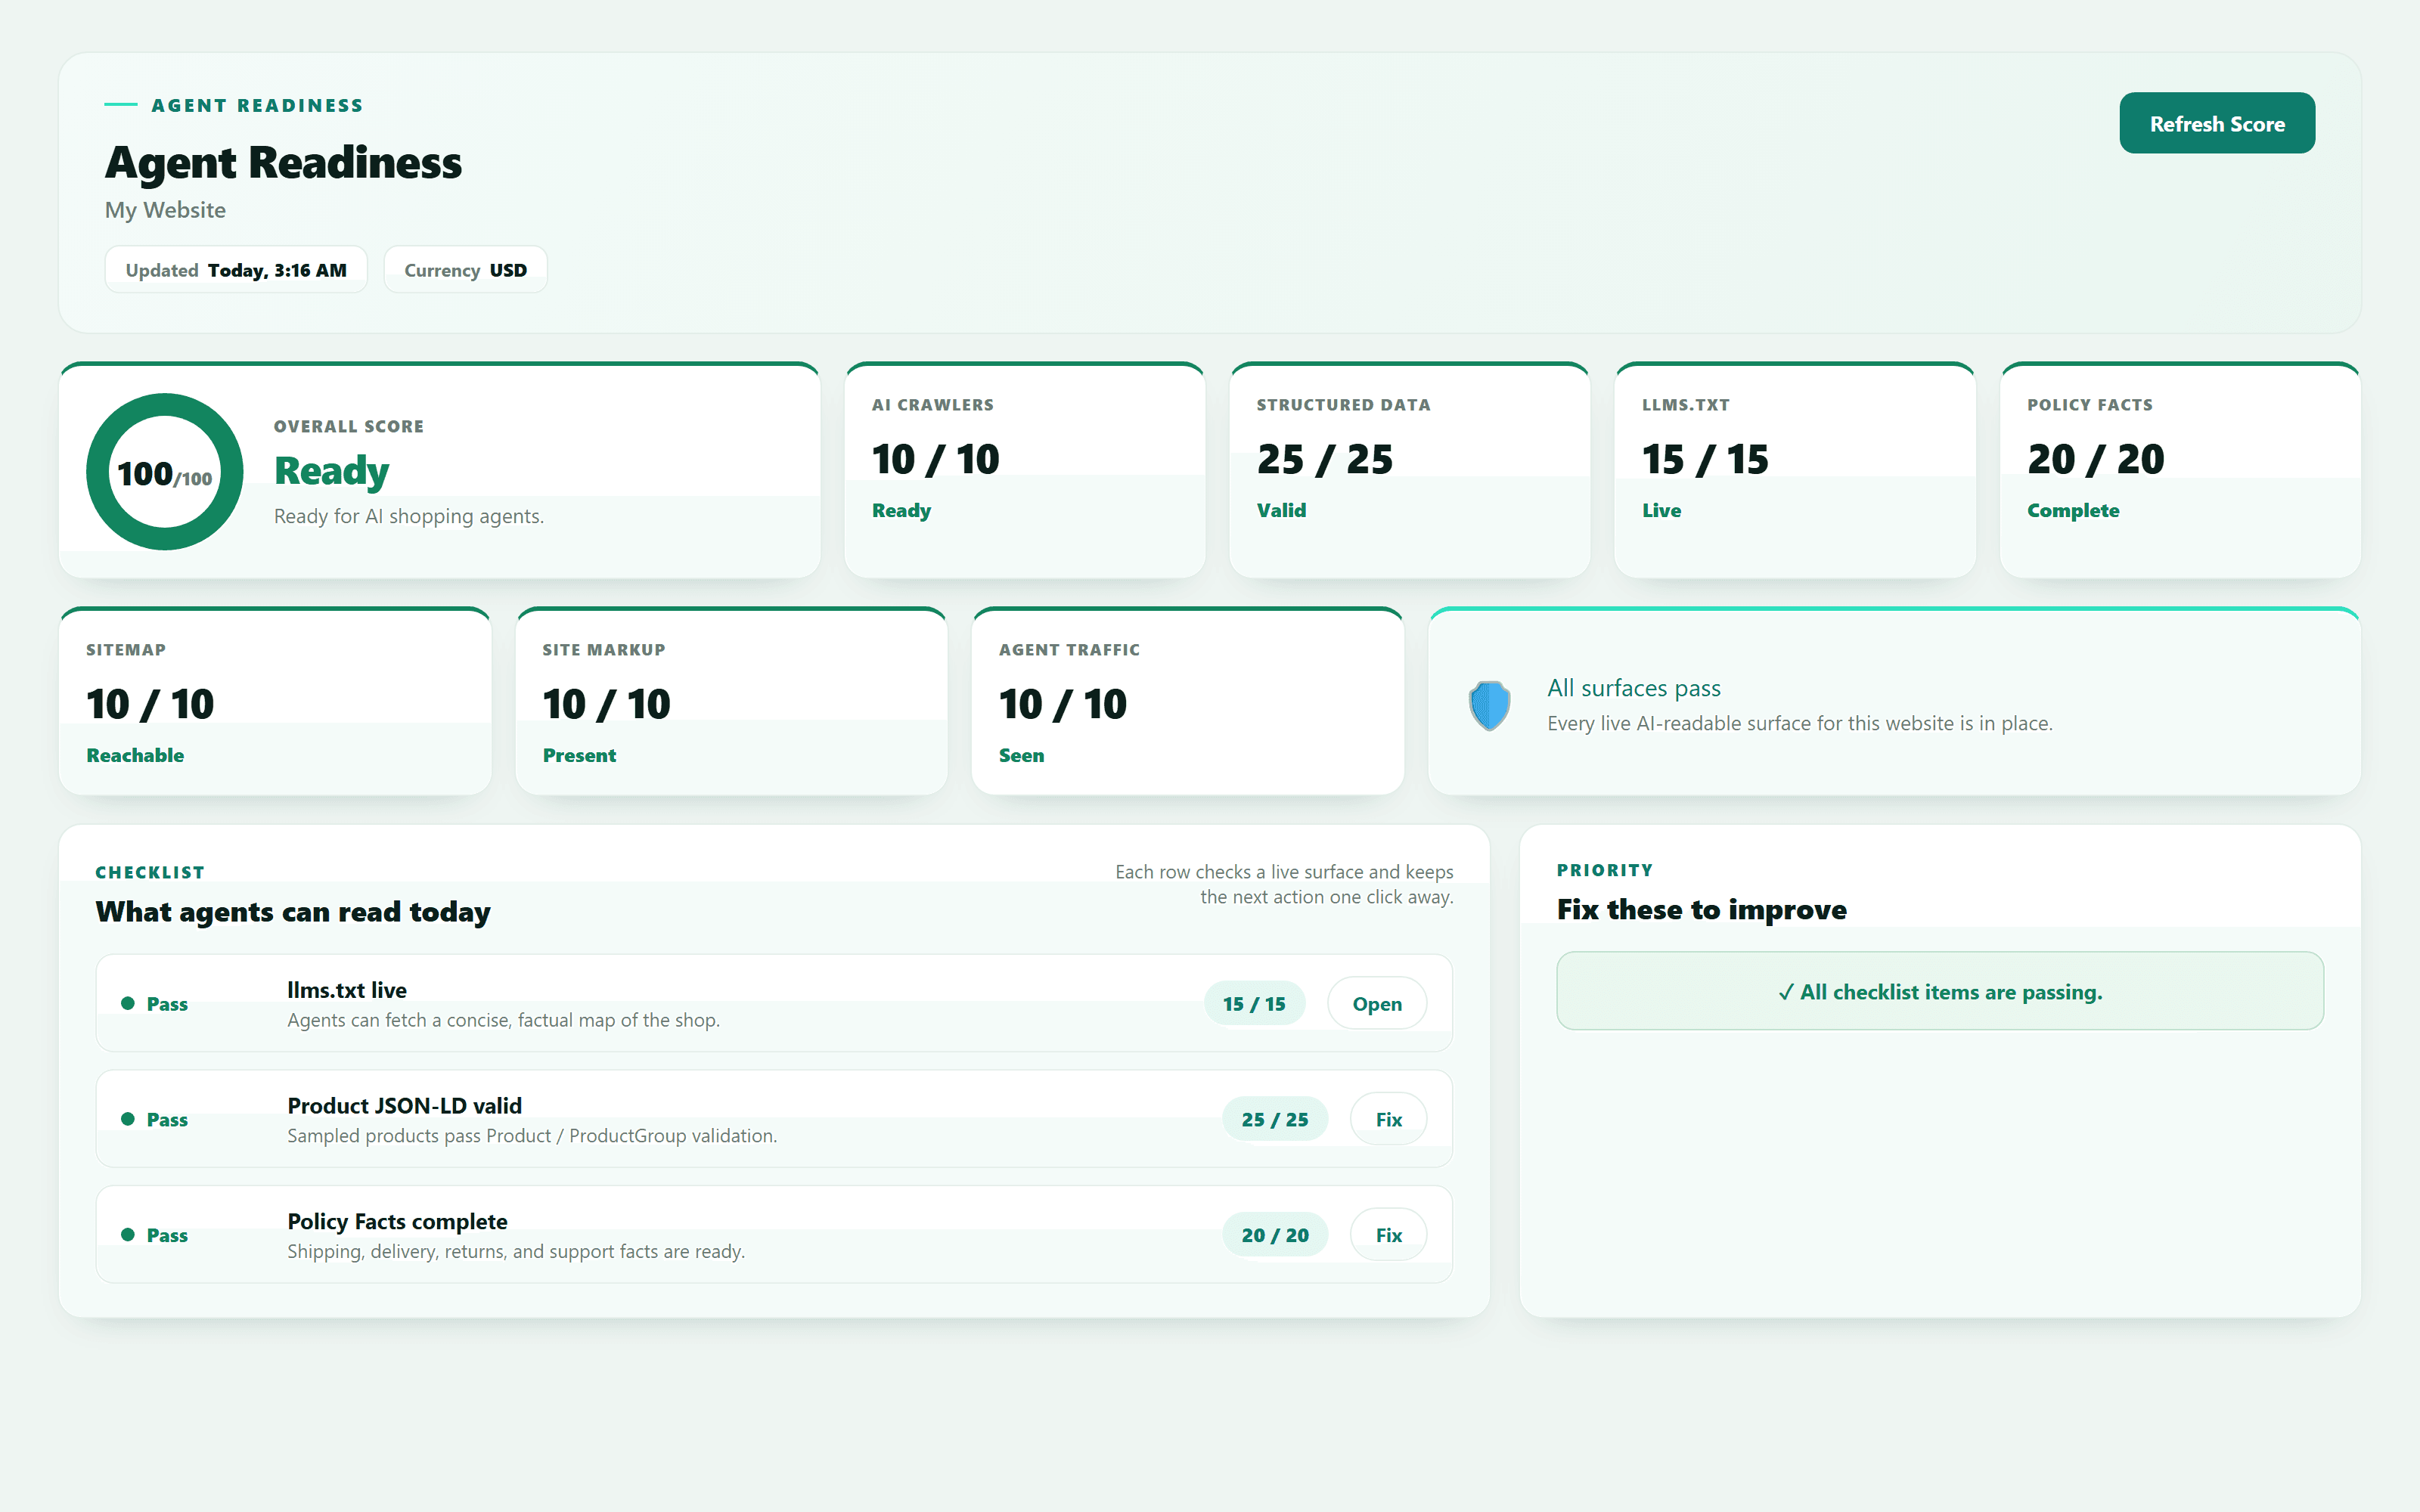Click the What agents can read today heading
The image size is (2420, 1512).
pos(293,912)
